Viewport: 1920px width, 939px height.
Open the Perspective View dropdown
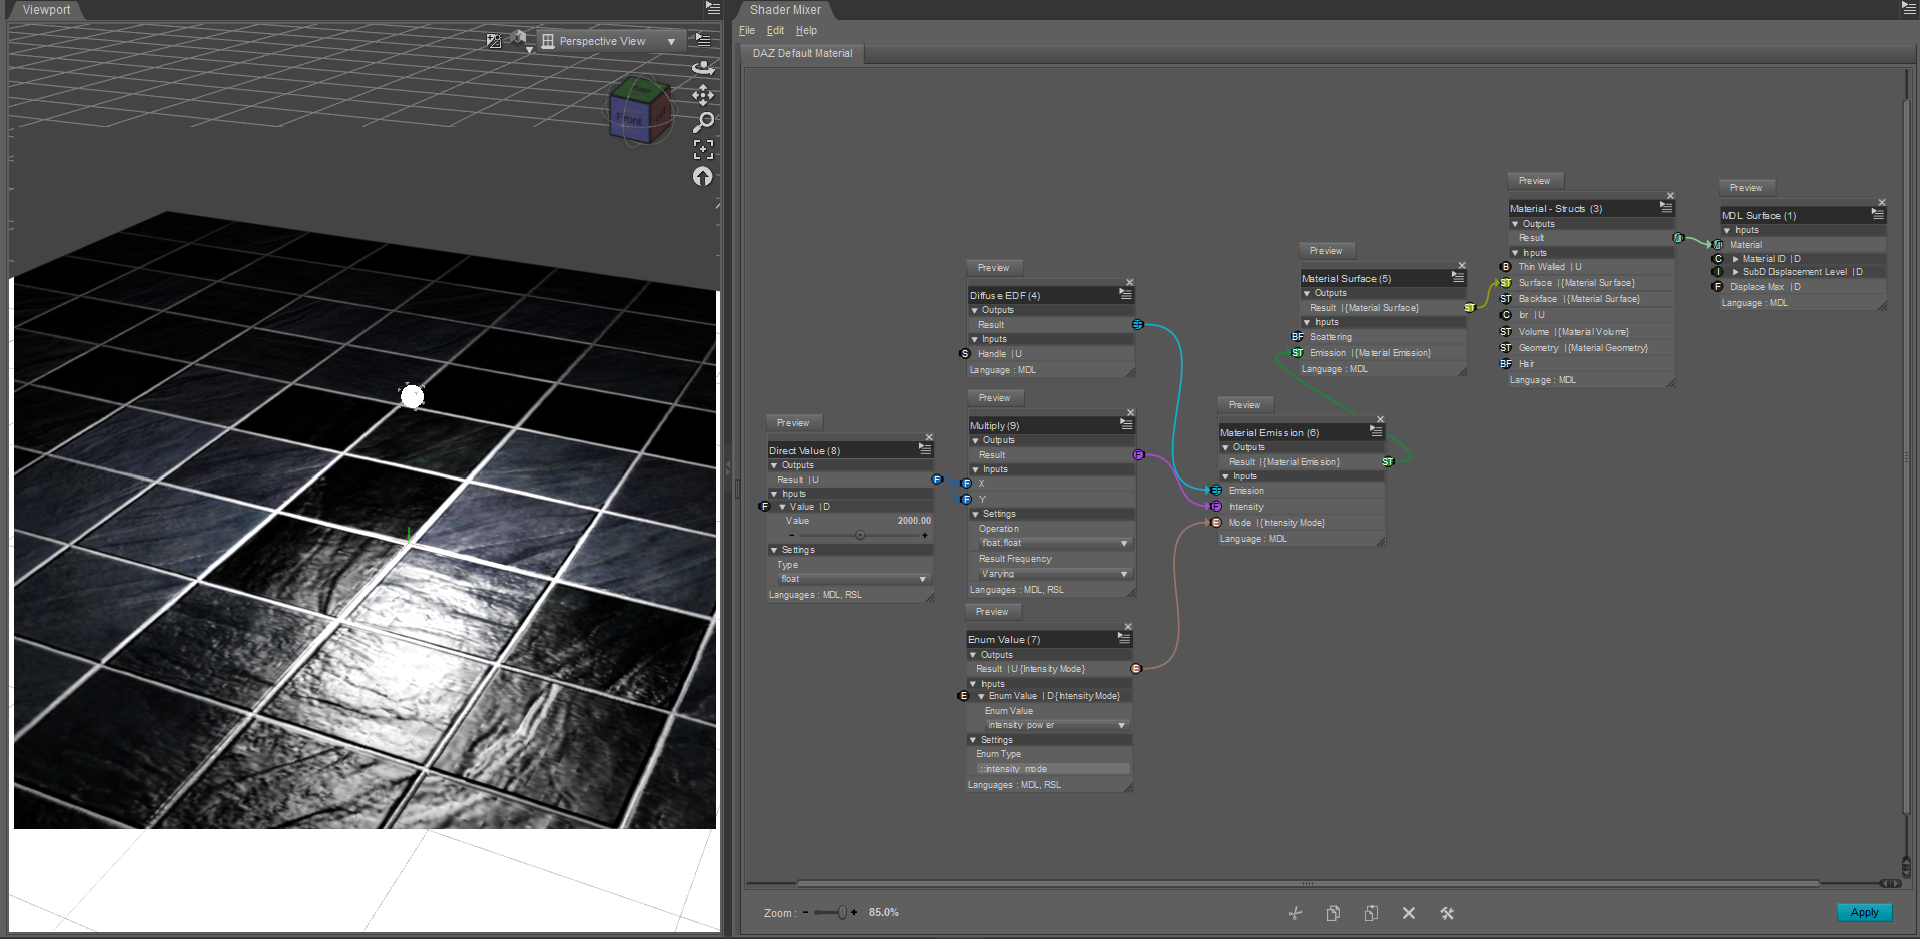[609, 41]
